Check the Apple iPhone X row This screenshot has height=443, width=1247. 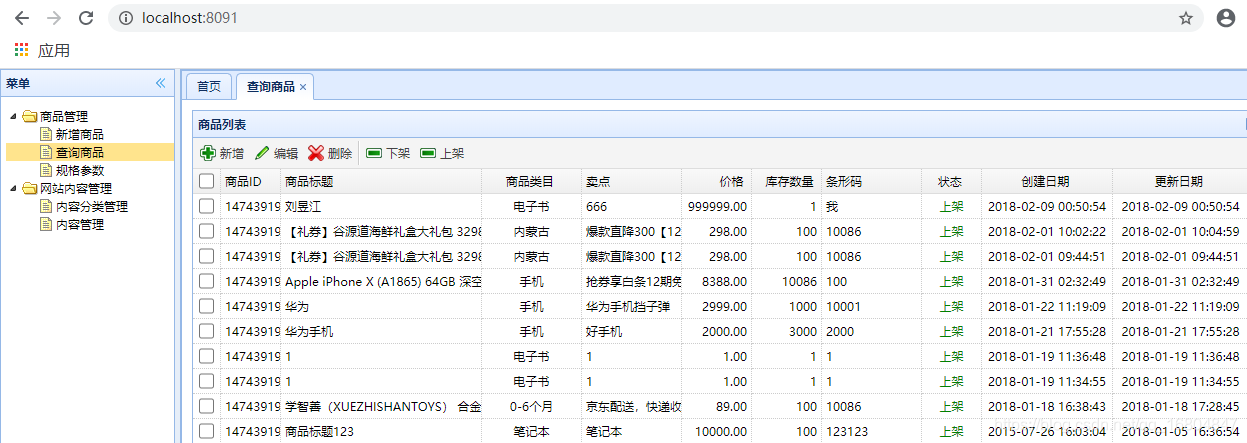[x=206, y=281]
